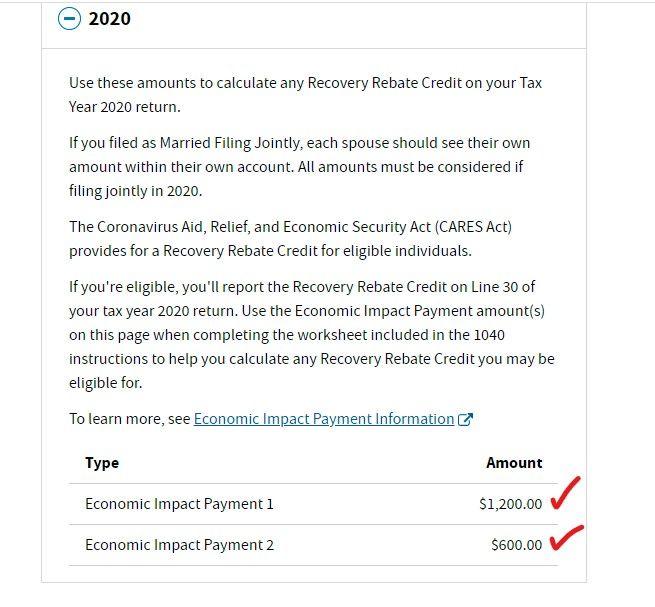Click the 2020 accordion heading

point(109,19)
